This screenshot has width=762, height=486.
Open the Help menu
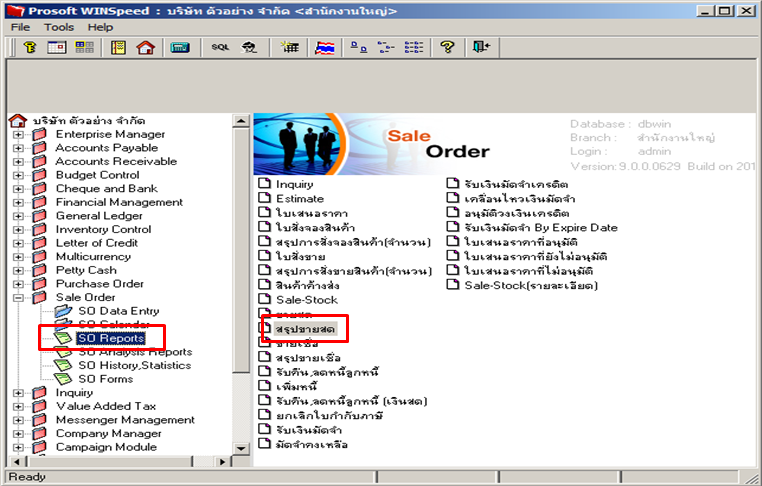tap(100, 27)
